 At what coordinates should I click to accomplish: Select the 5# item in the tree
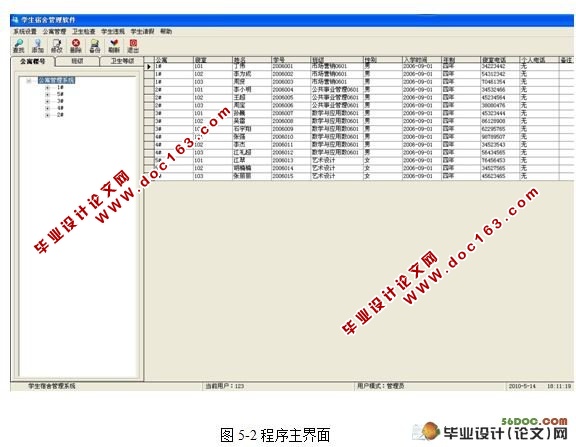(60, 95)
